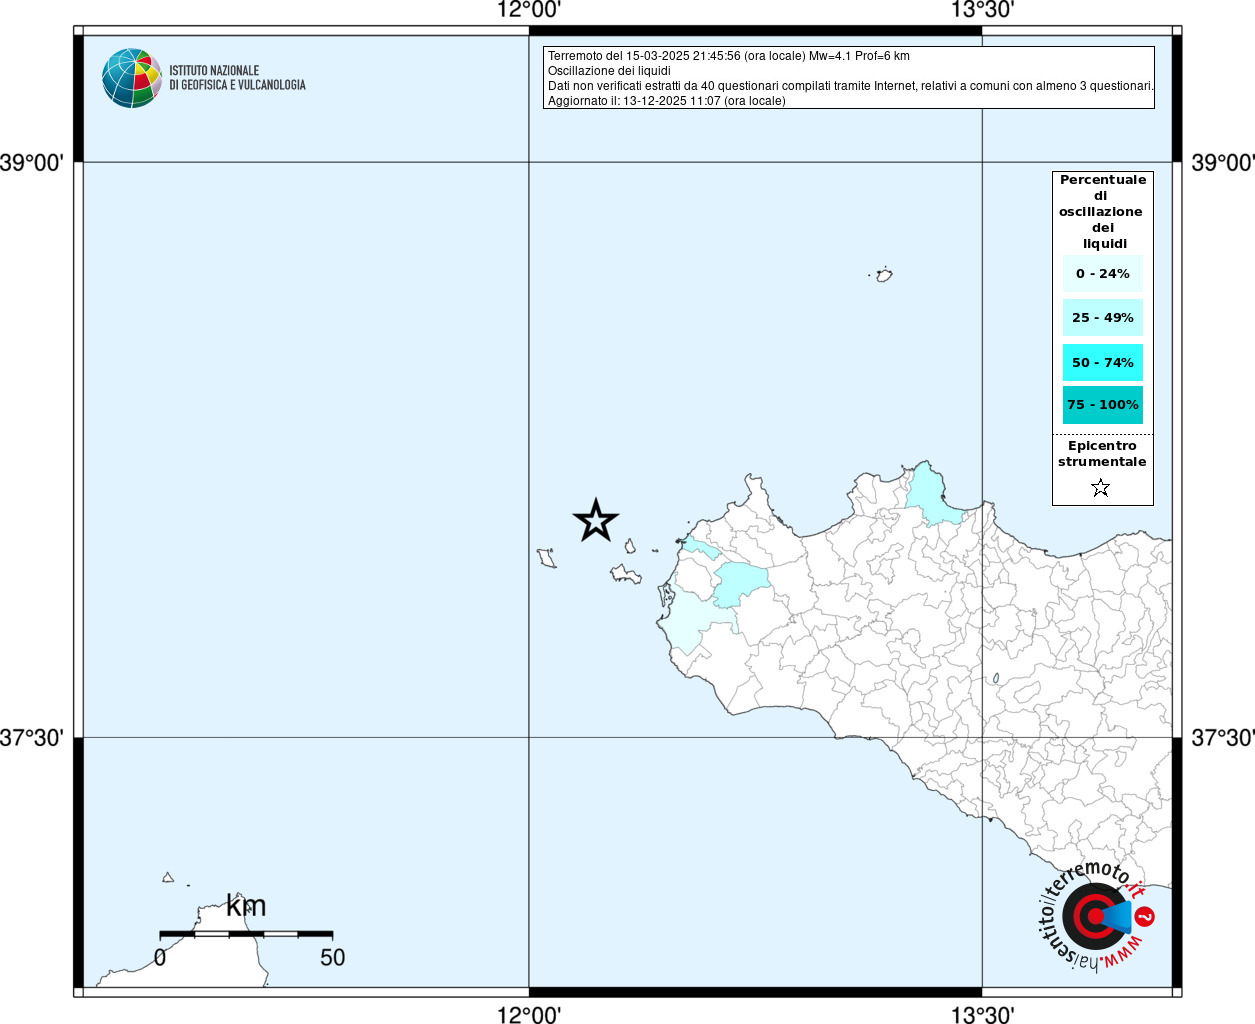The image size is (1255, 1024).
Task: Click the small island off the Tunisian coast
Action: tap(168, 878)
